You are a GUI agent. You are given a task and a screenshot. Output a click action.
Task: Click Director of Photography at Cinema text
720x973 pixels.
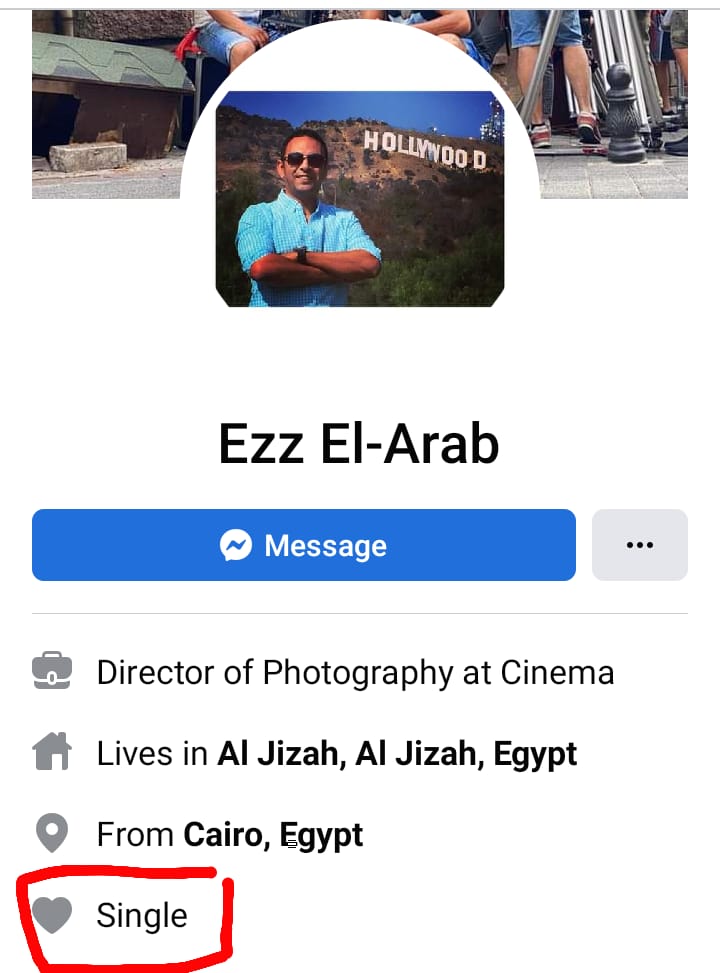(x=356, y=673)
